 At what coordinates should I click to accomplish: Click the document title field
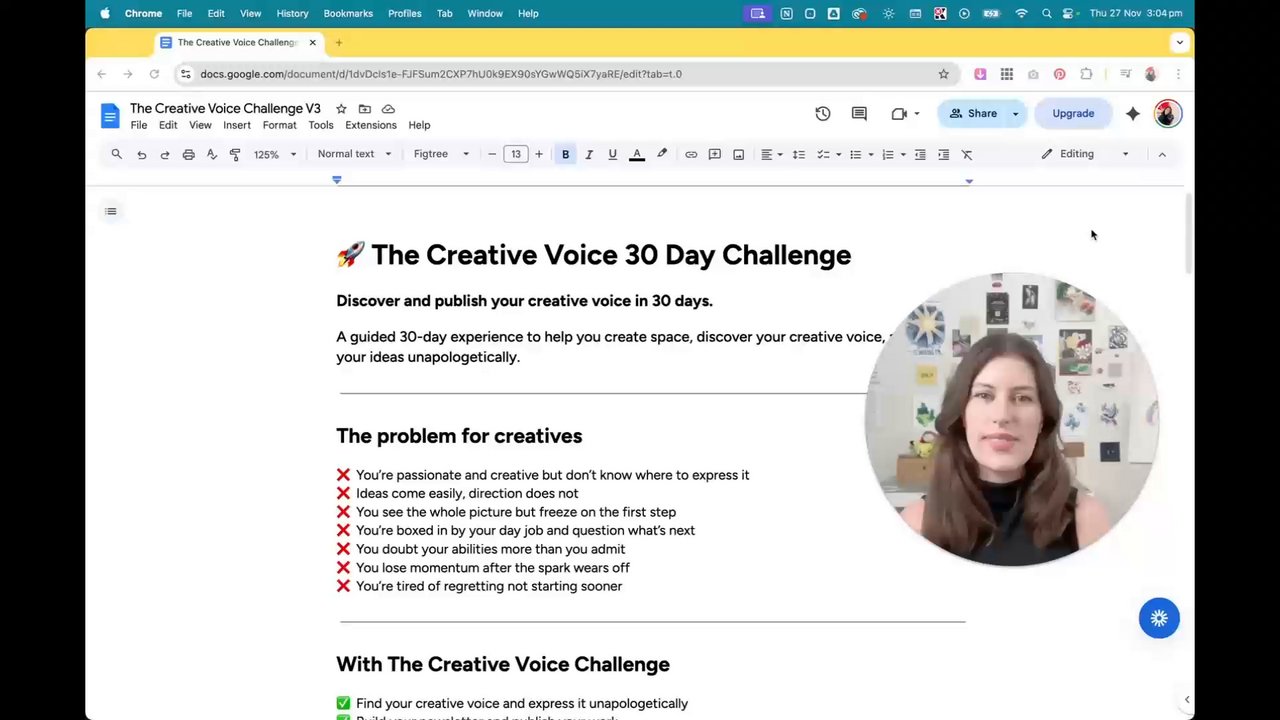[x=225, y=108]
